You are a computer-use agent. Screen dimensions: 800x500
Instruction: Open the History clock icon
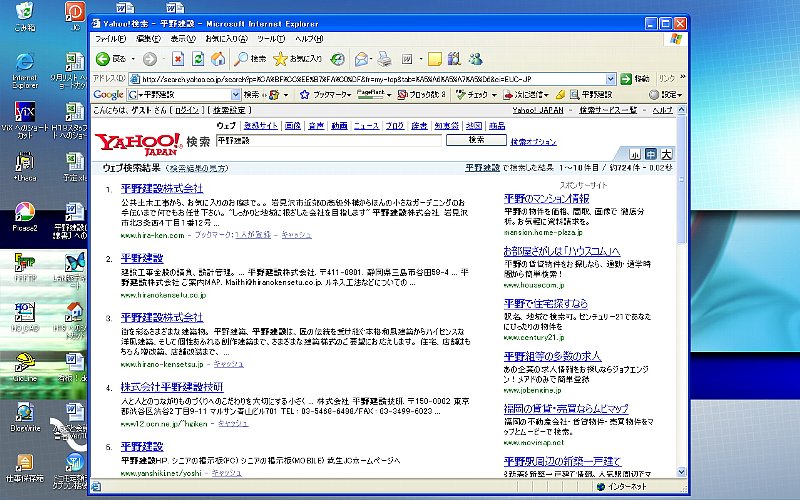(x=337, y=59)
